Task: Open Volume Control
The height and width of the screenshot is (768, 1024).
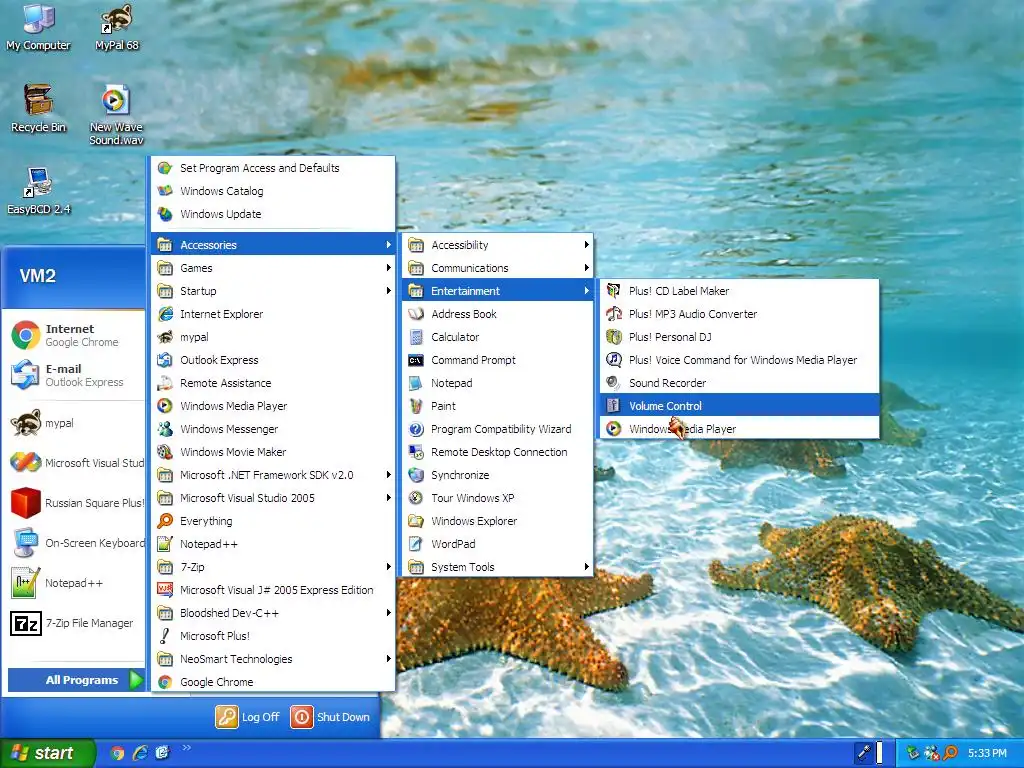Action: [739, 406]
